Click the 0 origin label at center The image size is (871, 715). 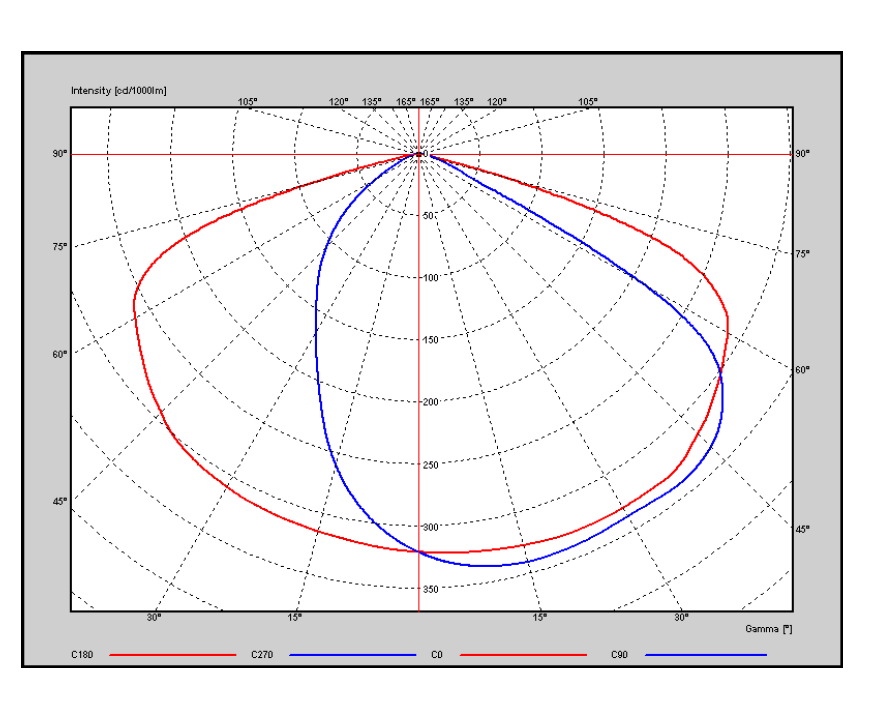427,153
